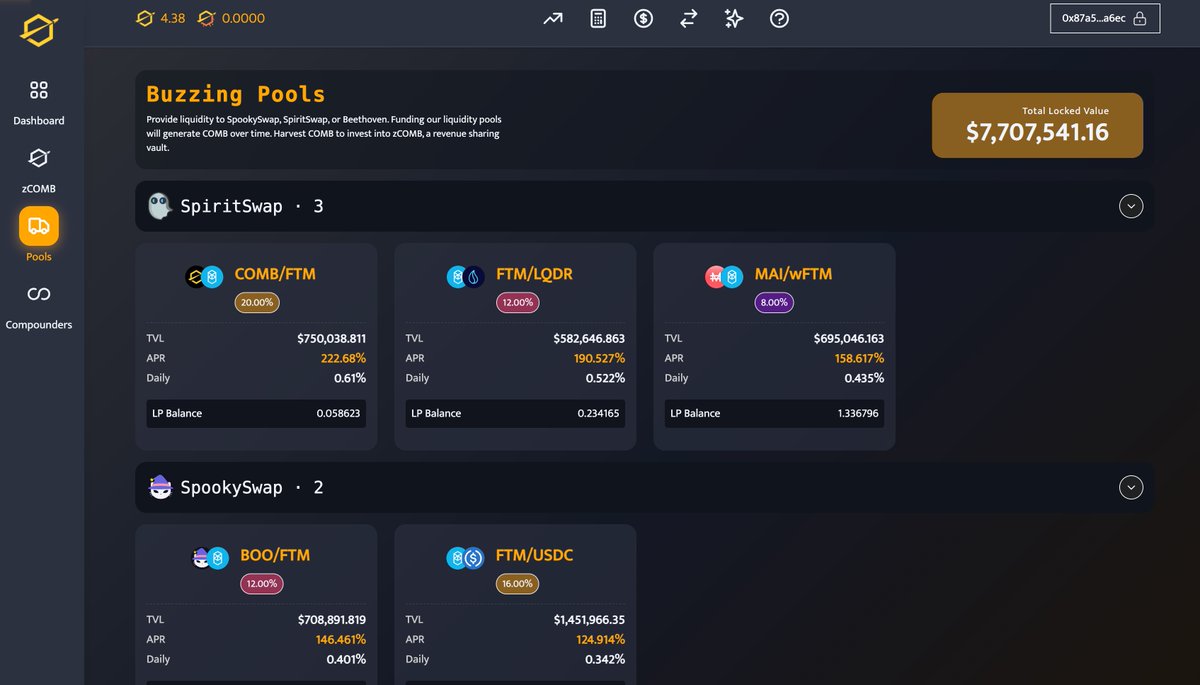Click BOO/FTM APR value 146.461%
This screenshot has height=685, width=1200.
341,639
